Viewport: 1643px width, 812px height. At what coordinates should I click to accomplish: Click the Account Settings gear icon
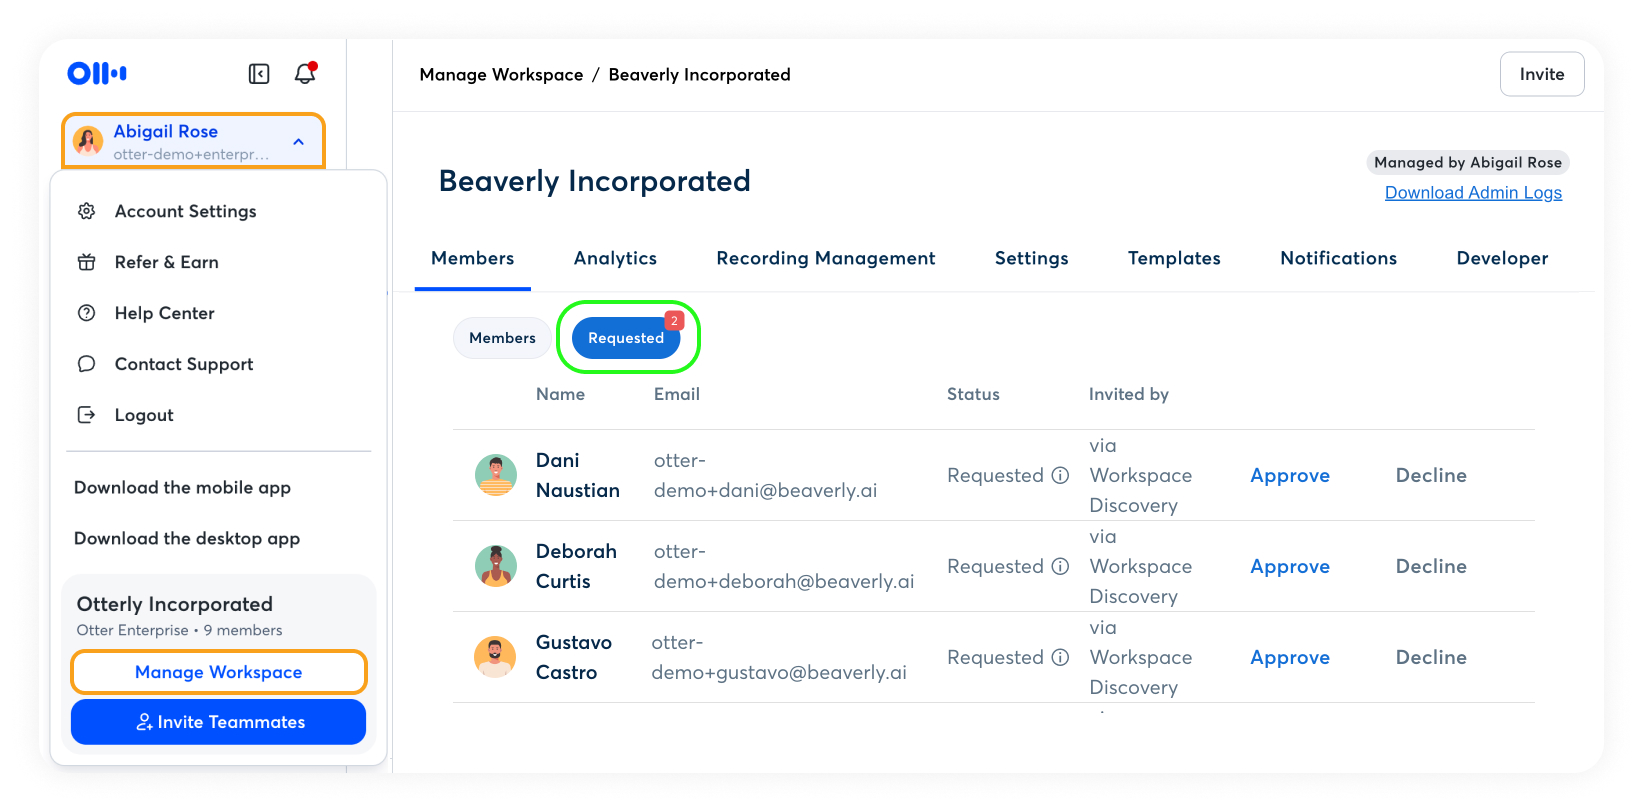click(x=87, y=211)
